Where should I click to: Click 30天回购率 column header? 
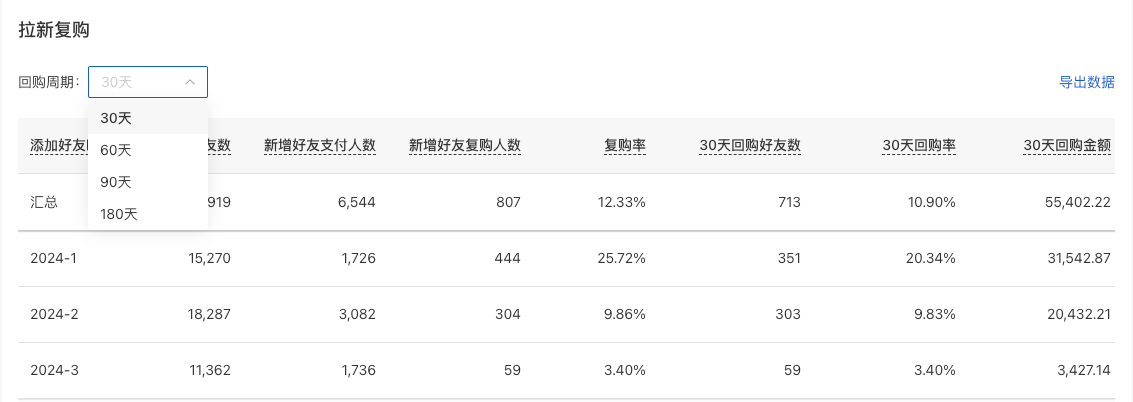(x=919, y=145)
